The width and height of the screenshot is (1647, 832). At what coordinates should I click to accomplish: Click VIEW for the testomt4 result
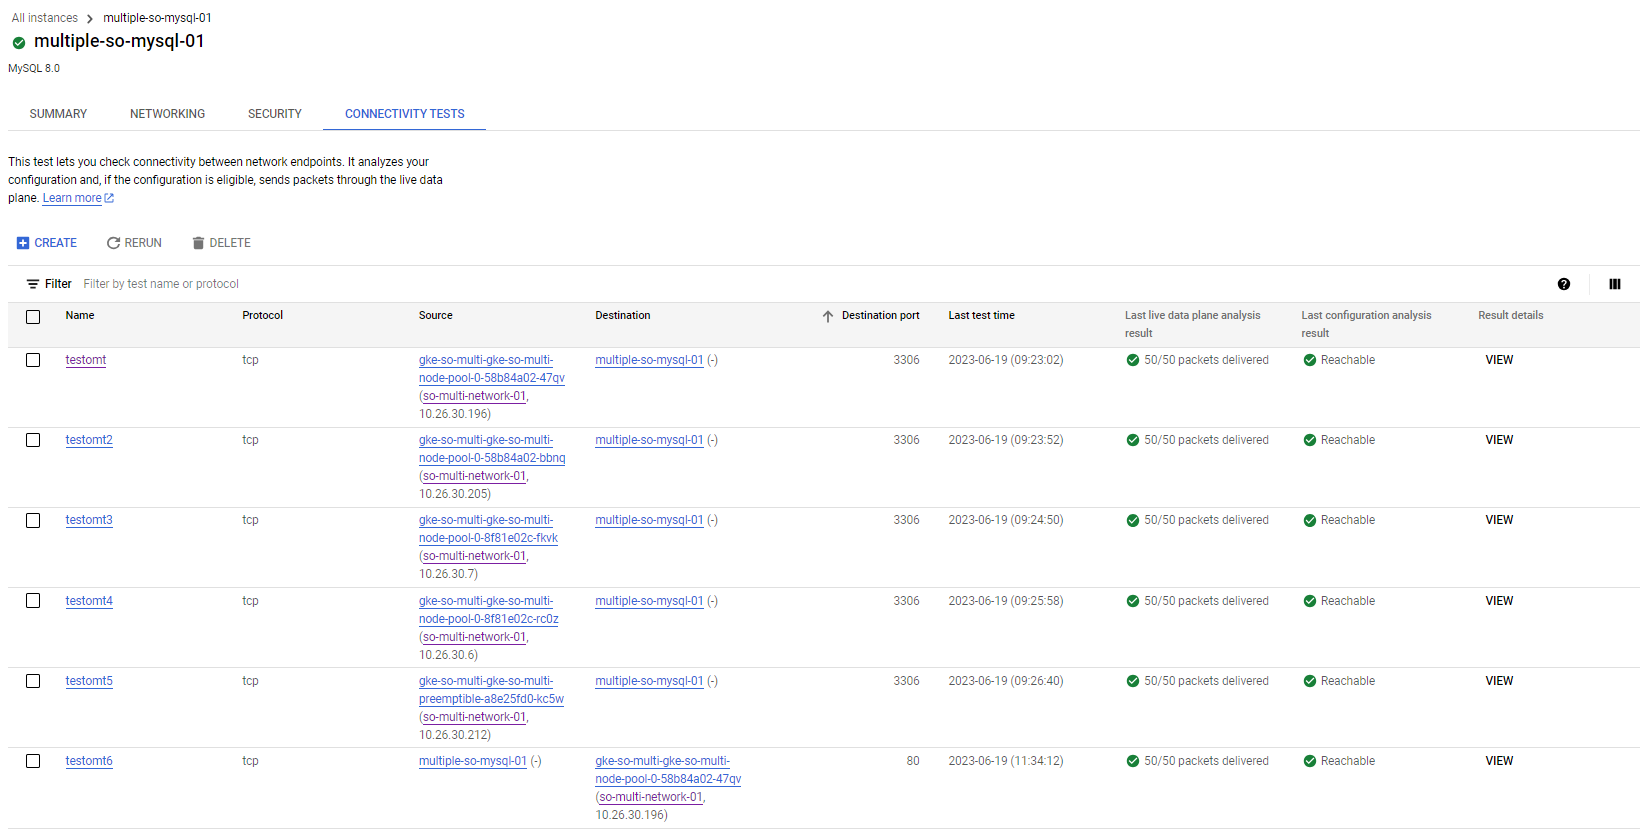point(1499,601)
